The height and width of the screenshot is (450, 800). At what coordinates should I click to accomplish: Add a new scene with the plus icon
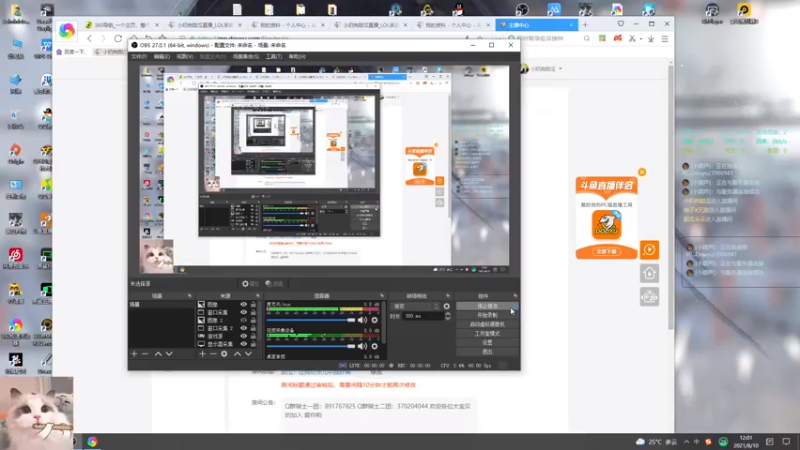click(x=134, y=354)
